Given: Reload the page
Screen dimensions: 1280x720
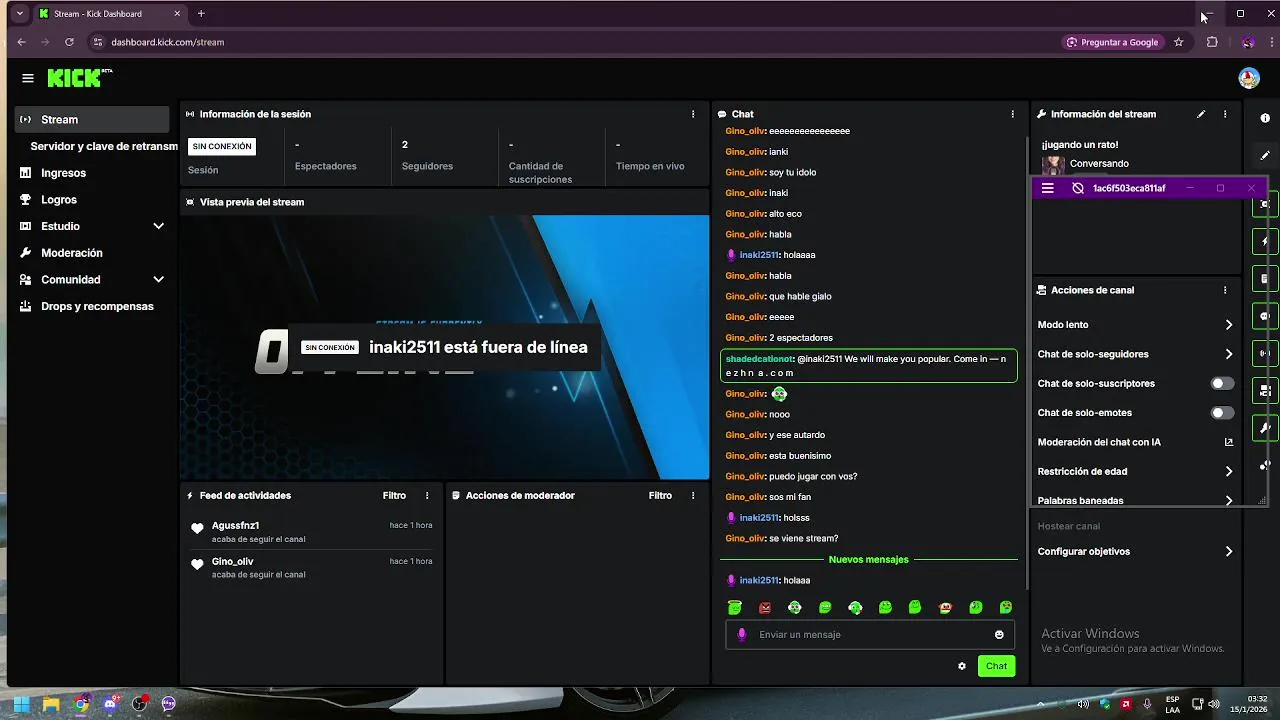Looking at the screenshot, I should point(69,42).
